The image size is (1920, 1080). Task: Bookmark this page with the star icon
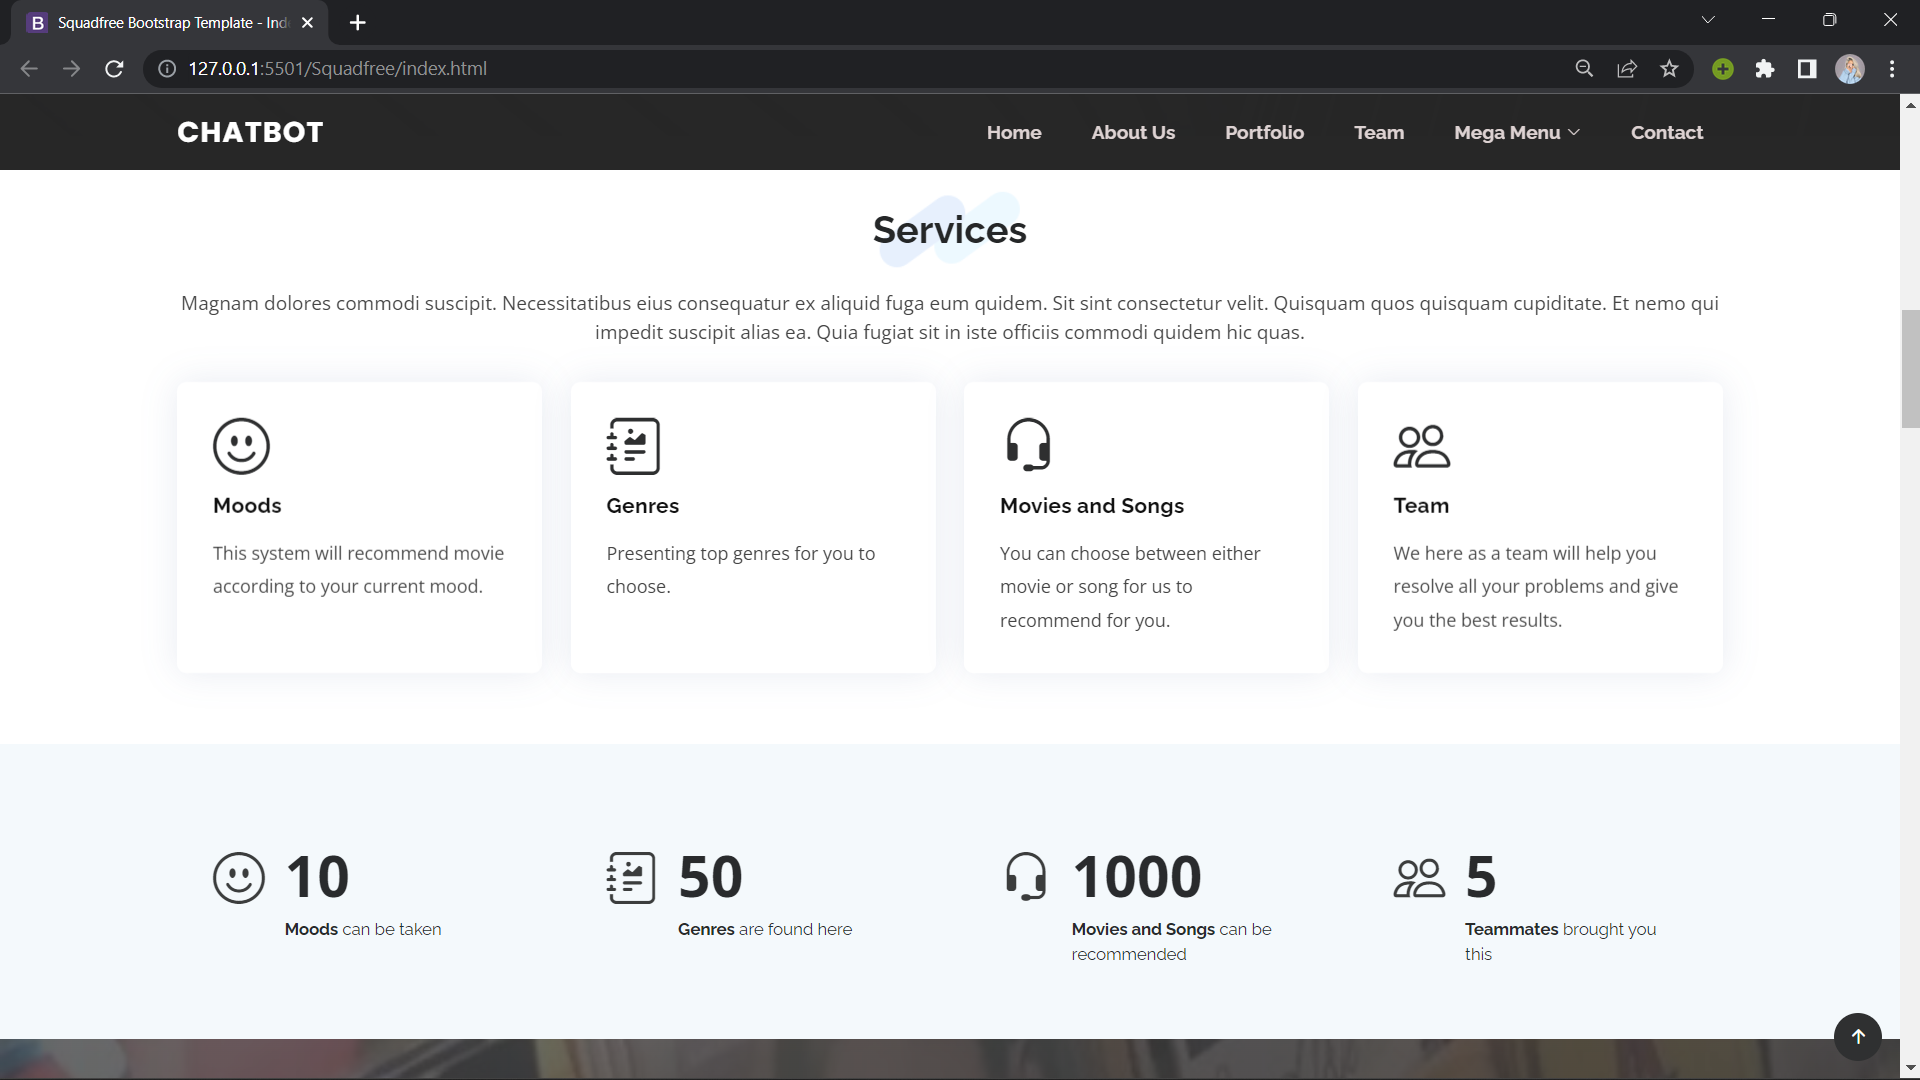(1669, 69)
